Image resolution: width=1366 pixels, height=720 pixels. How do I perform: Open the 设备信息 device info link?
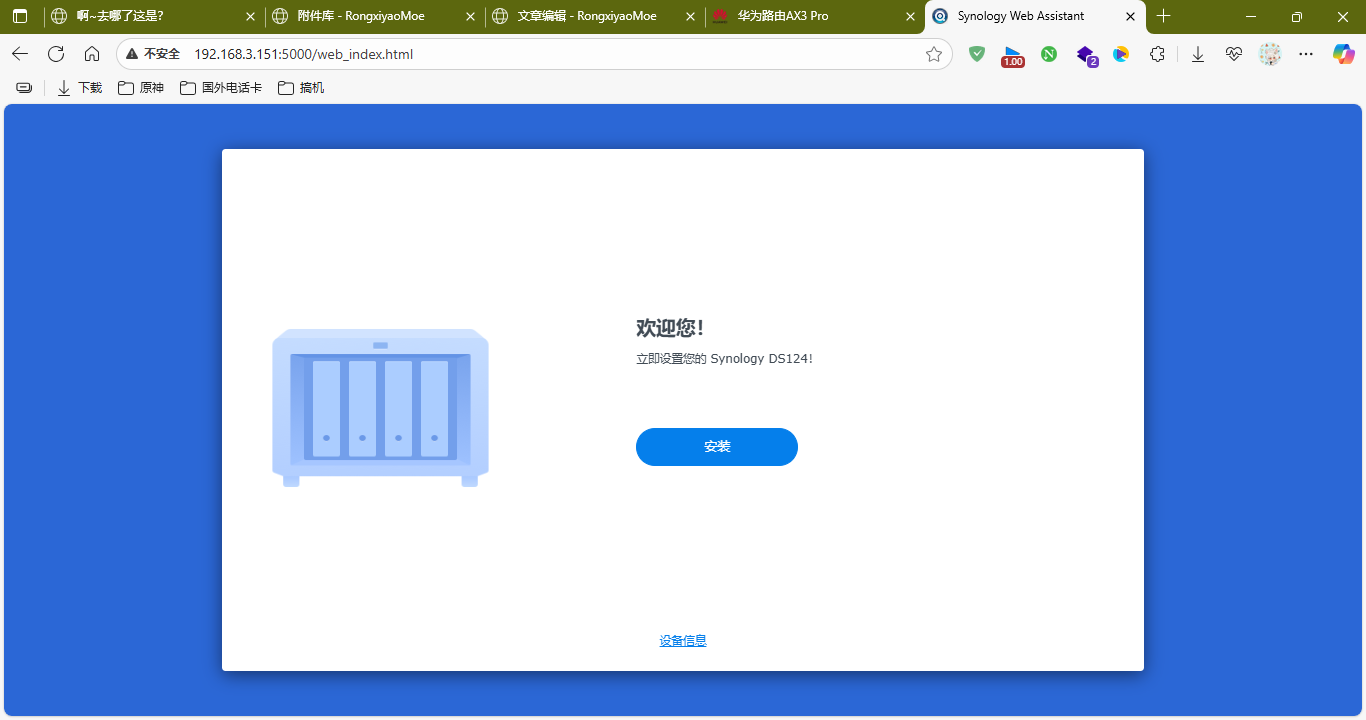pos(683,641)
